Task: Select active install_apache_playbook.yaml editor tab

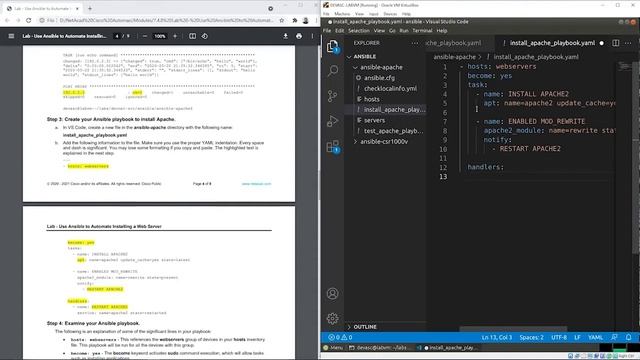Action: 552,43
